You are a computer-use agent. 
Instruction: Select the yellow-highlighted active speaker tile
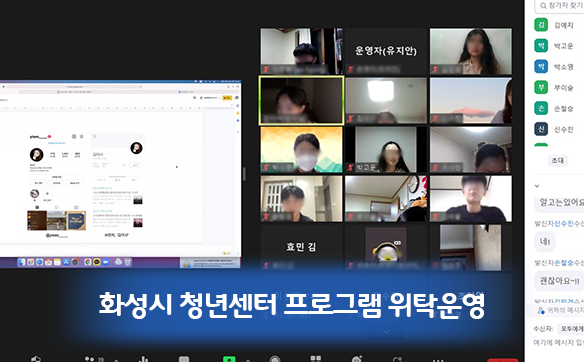click(x=301, y=101)
